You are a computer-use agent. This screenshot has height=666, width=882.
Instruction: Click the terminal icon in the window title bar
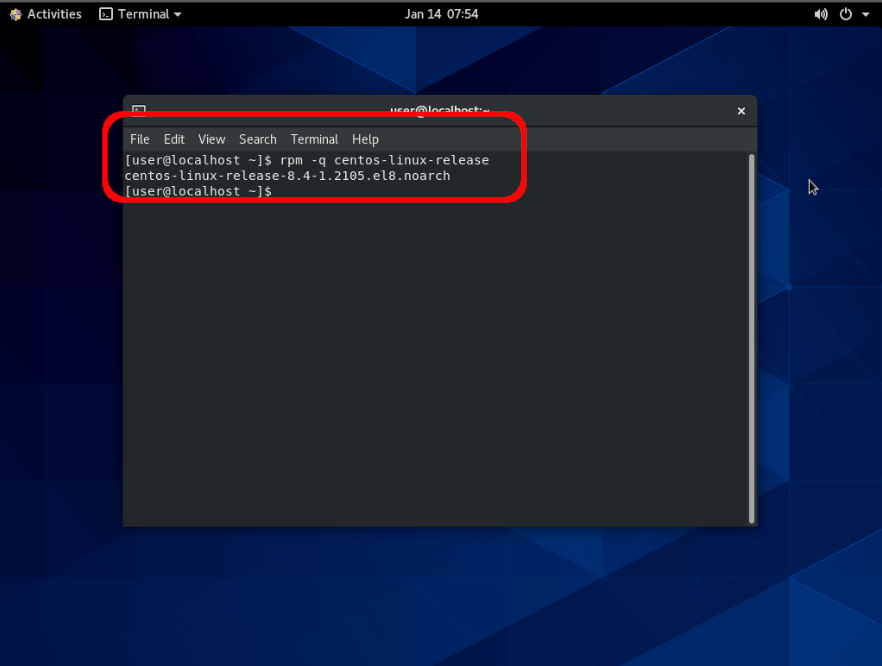pyautogui.click(x=138, y=111)
